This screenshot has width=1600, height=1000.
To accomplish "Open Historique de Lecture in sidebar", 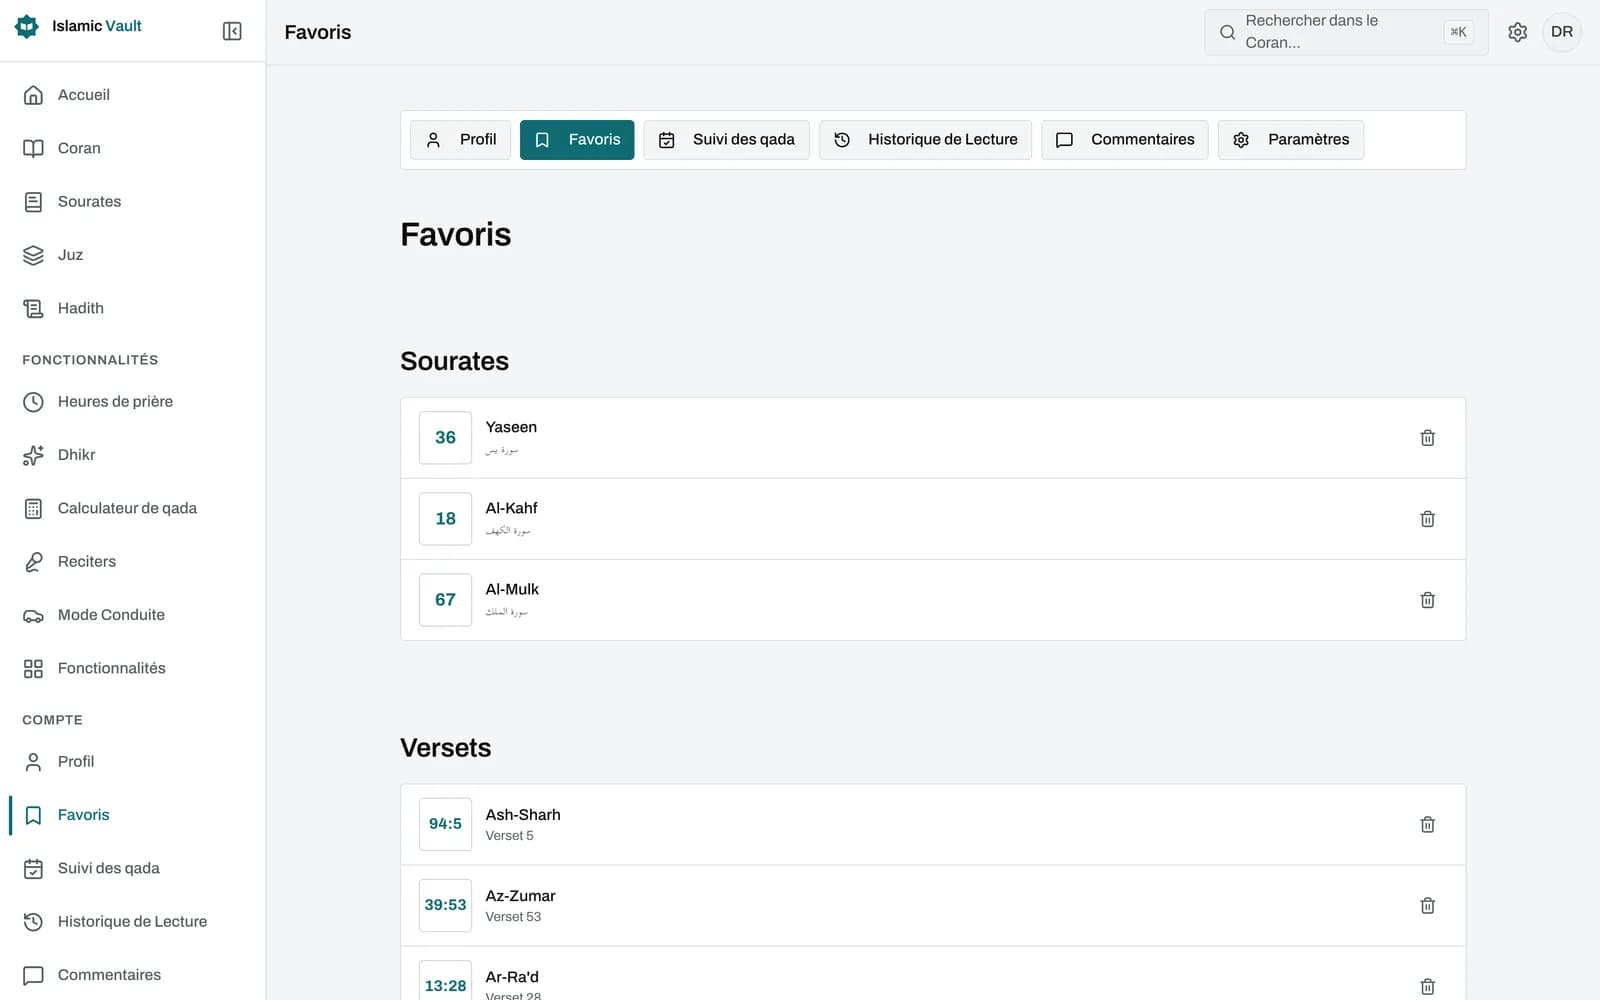I will coord(132,922).
